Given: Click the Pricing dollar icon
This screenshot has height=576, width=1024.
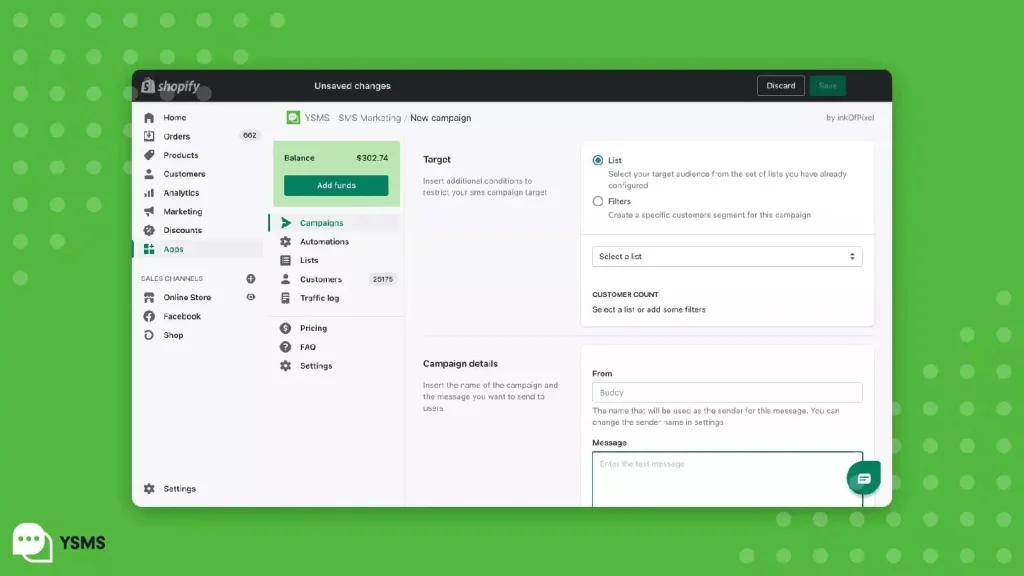Looking at the screenshot, I should (286, 328).
